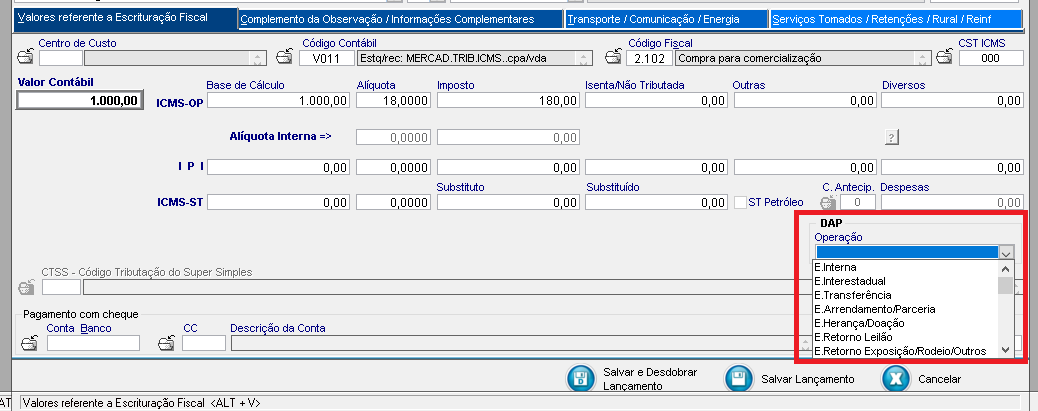
Task: Click the C. Antecip. value field
Action: (858, 203)
